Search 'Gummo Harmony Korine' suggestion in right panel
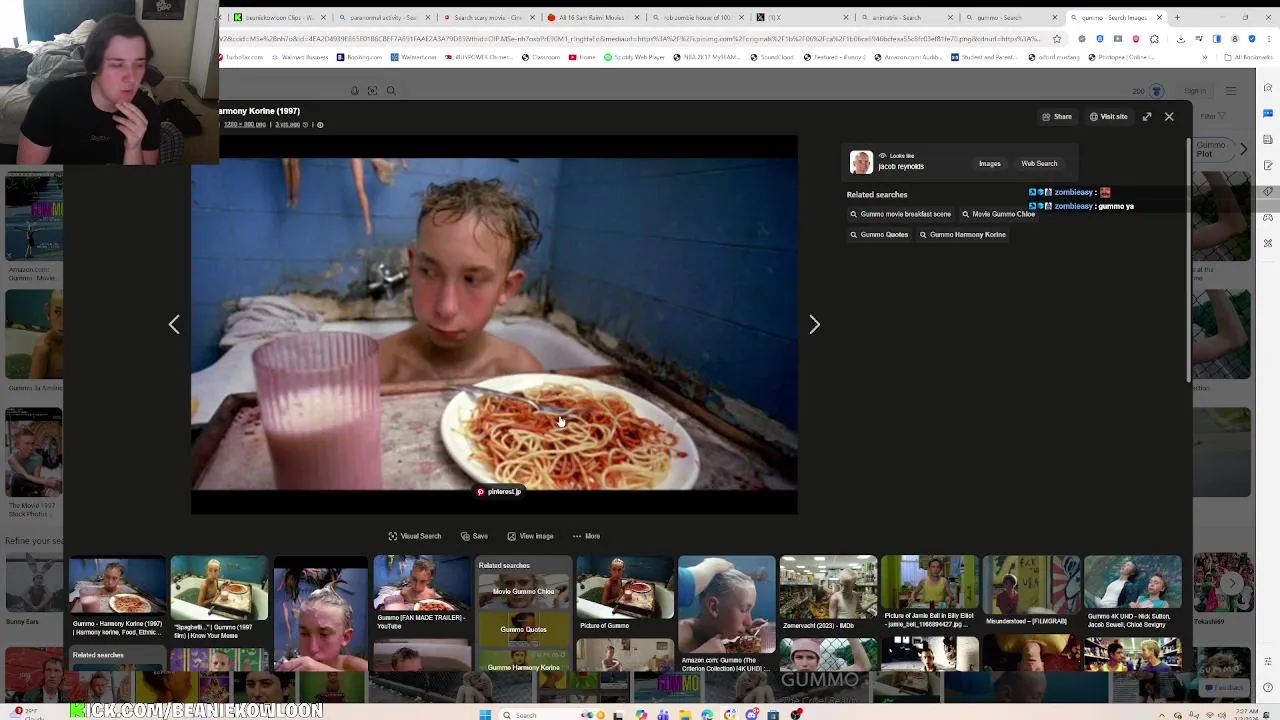1280x720 pixels. [x=962, y=234]
